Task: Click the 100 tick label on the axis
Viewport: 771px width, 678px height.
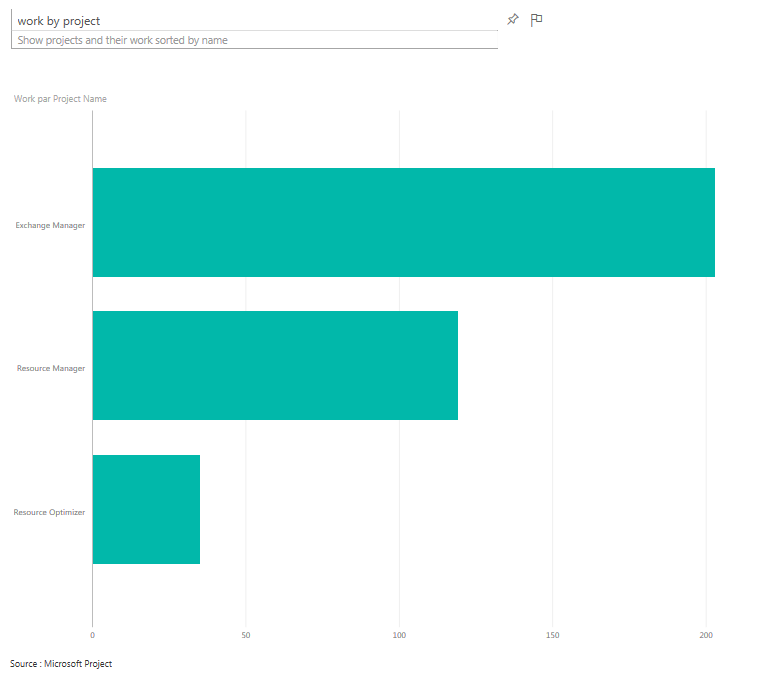Action: [x=399, y=635]
